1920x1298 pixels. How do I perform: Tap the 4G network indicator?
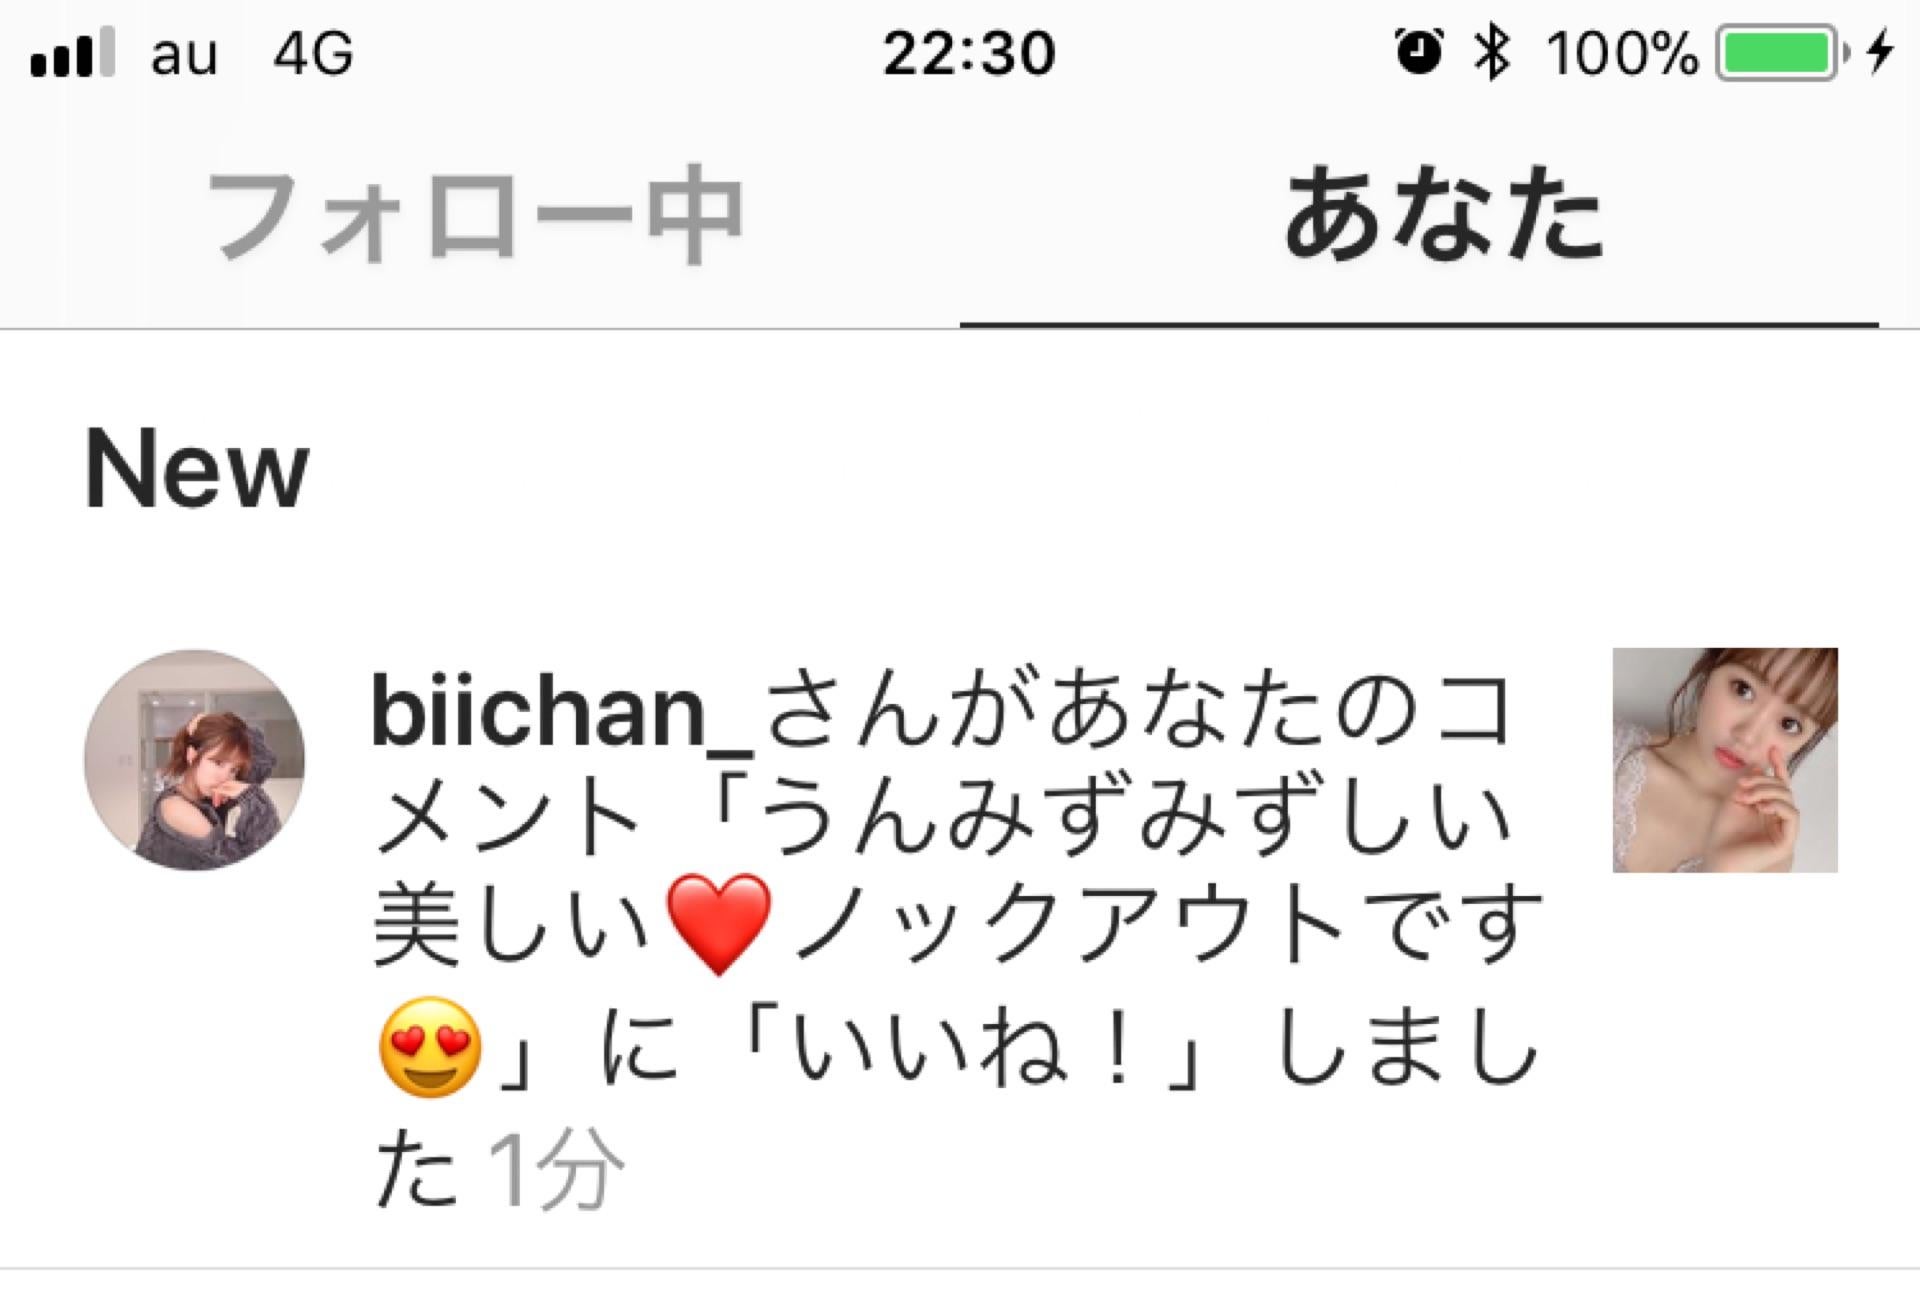313,53
